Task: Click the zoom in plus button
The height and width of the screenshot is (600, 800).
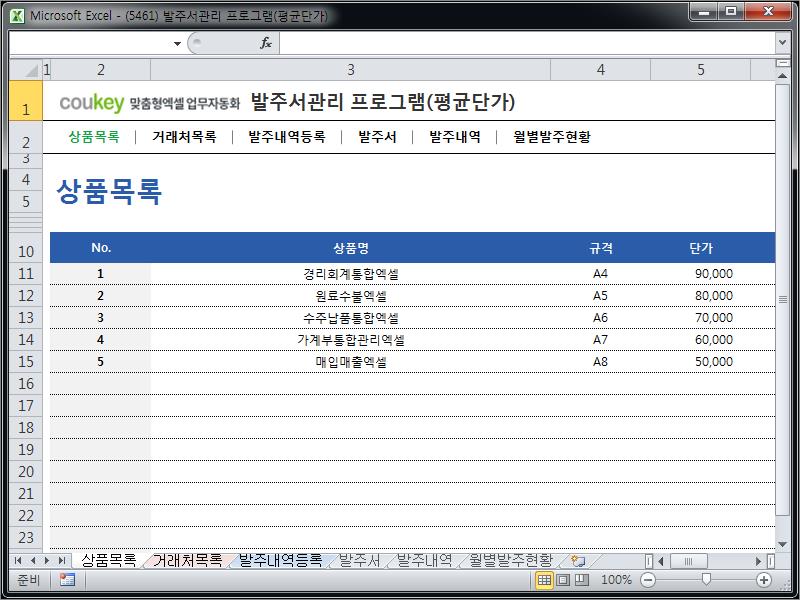Action: pyautogui.click(x=764, y=580)
